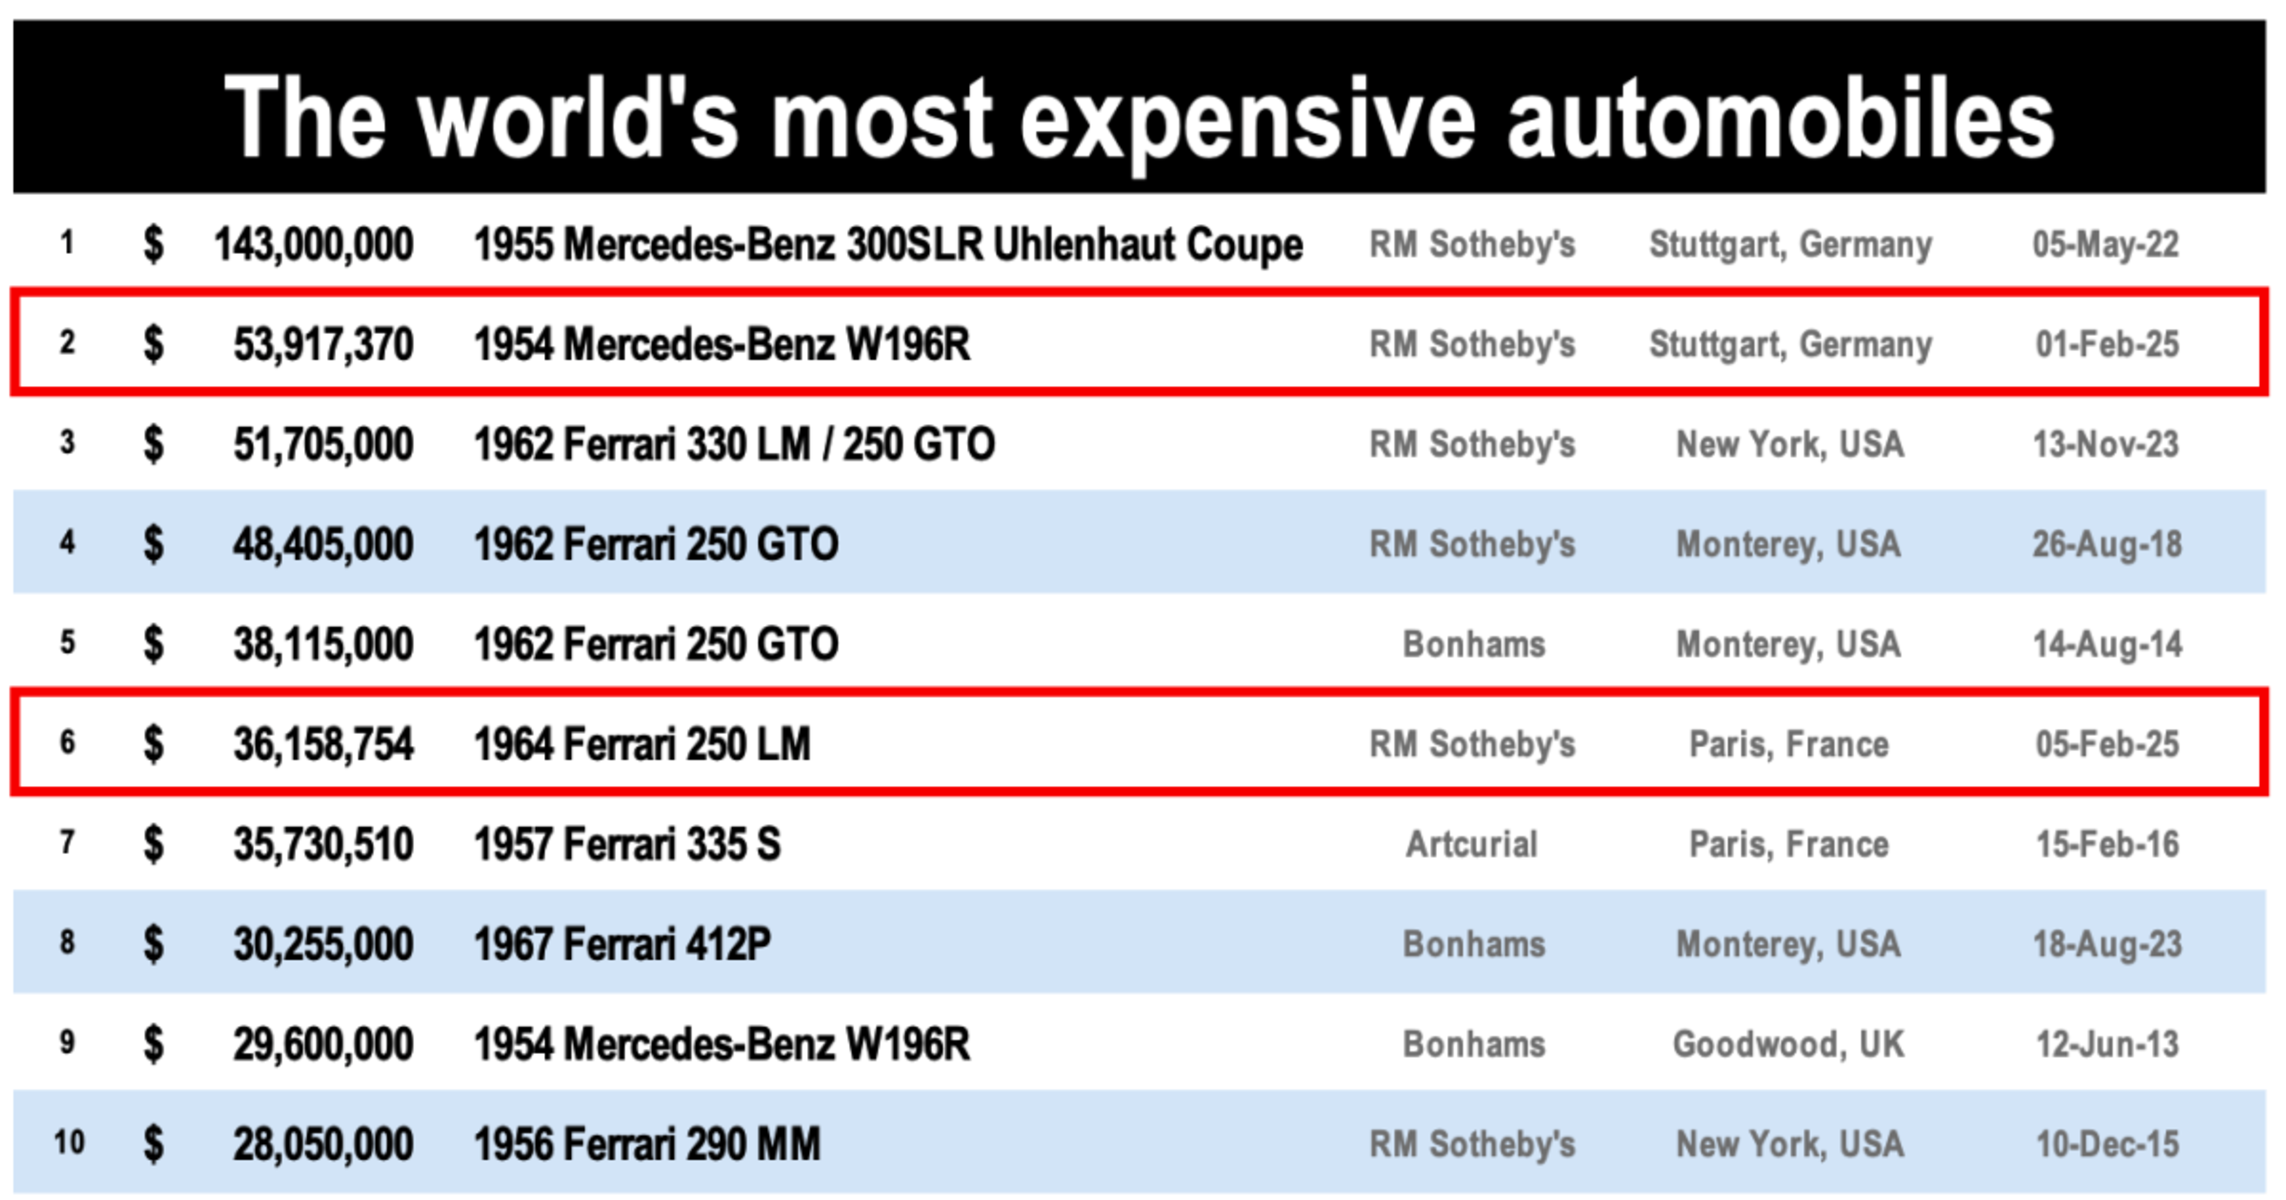Select the $143,000,000 price cell
The width and height of the screenshot is (2286, 1200).
[313, 245]
